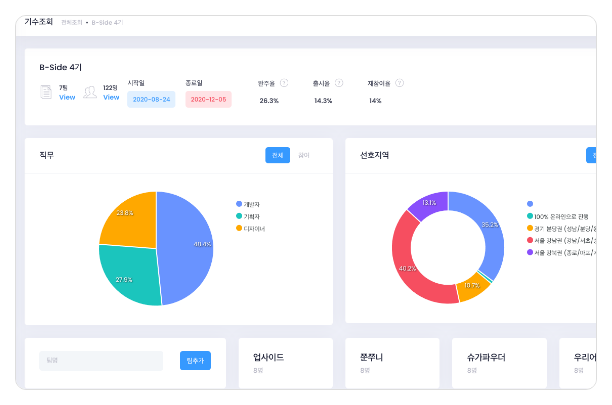Select the start date 2020-08-24 field
Screen dimensions: 612x405
click(x=151, y=100)
